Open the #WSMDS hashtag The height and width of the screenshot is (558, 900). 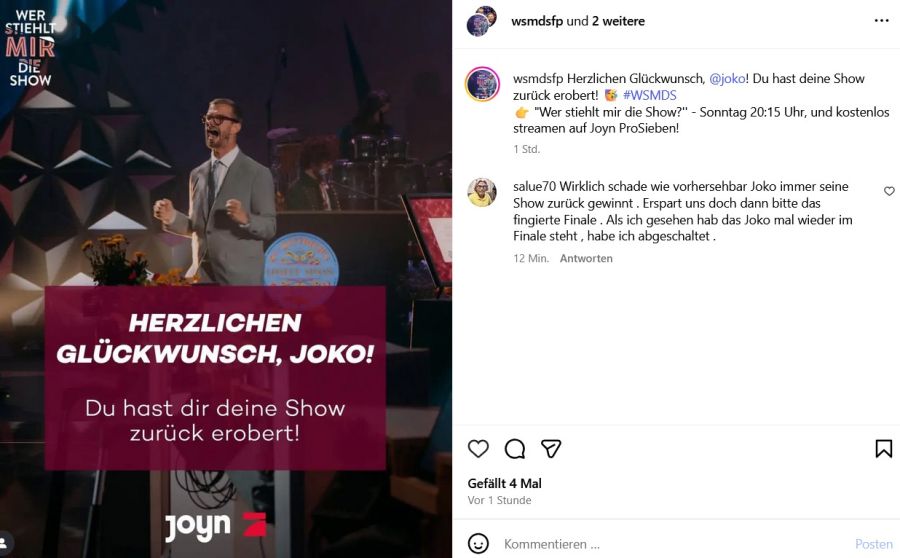tap(650, 95)
